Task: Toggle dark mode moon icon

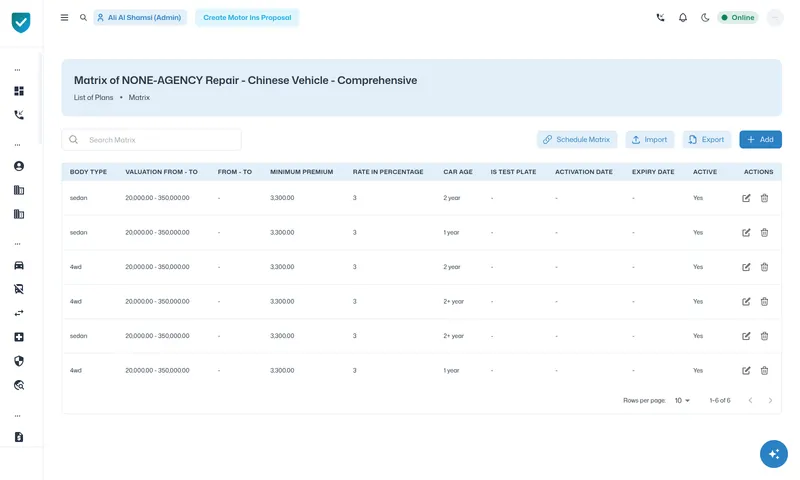Action: (x=705, y=17)
